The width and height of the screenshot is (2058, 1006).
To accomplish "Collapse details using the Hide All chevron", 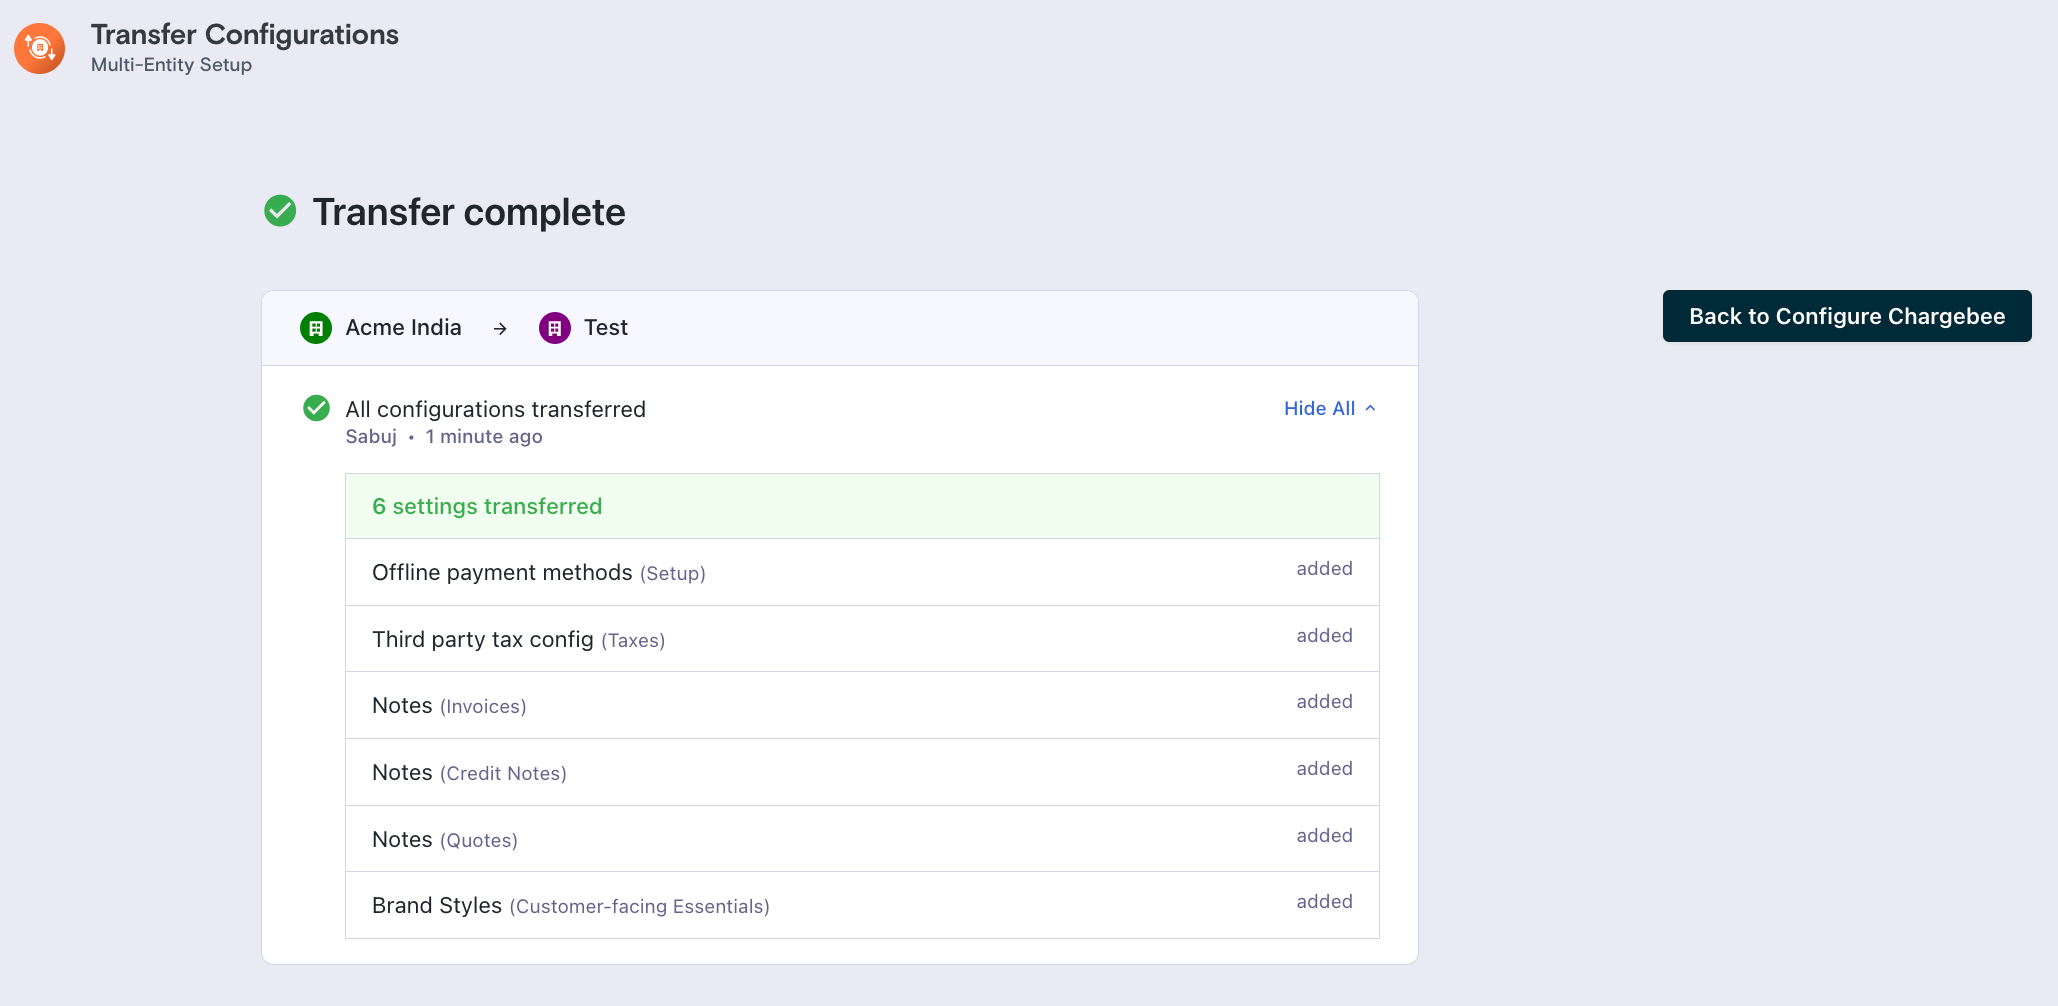I will [x=1371, y=408].
